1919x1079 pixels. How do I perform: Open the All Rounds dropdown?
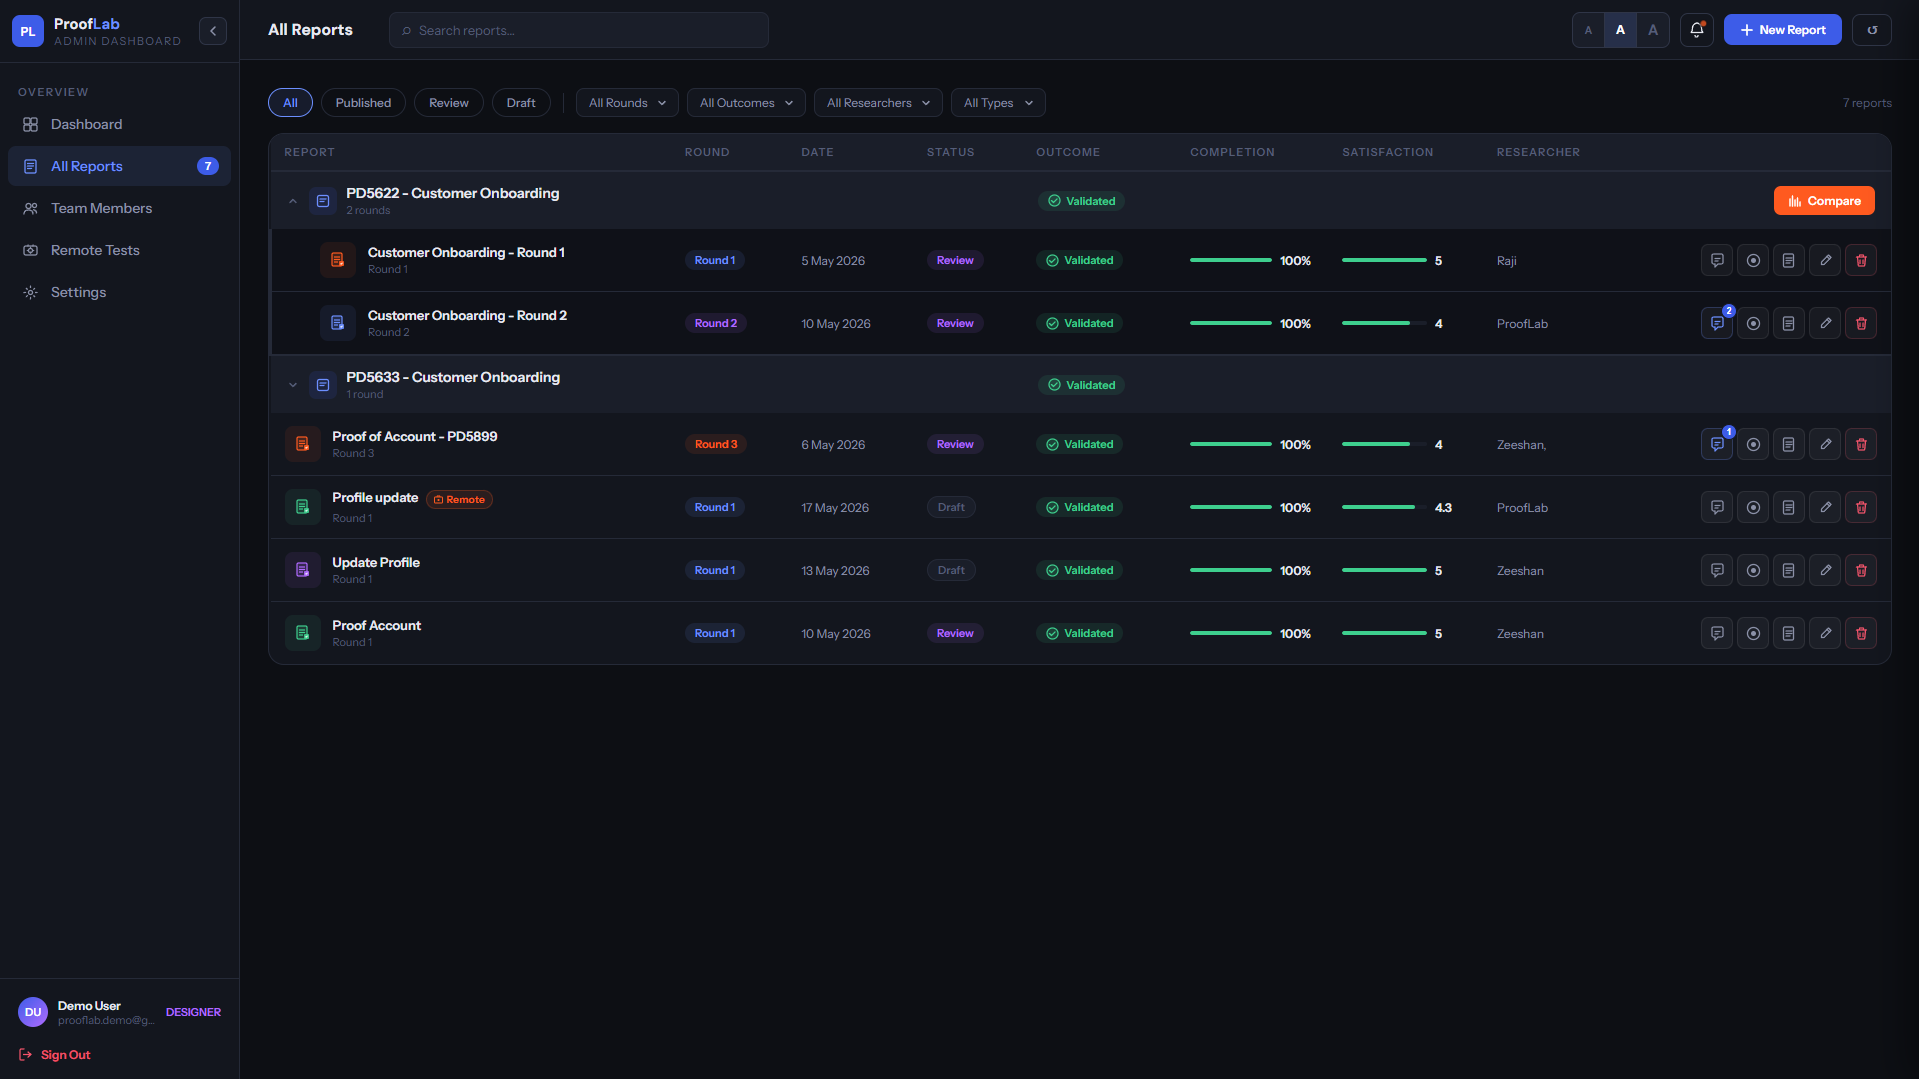[x=627, y=103]
